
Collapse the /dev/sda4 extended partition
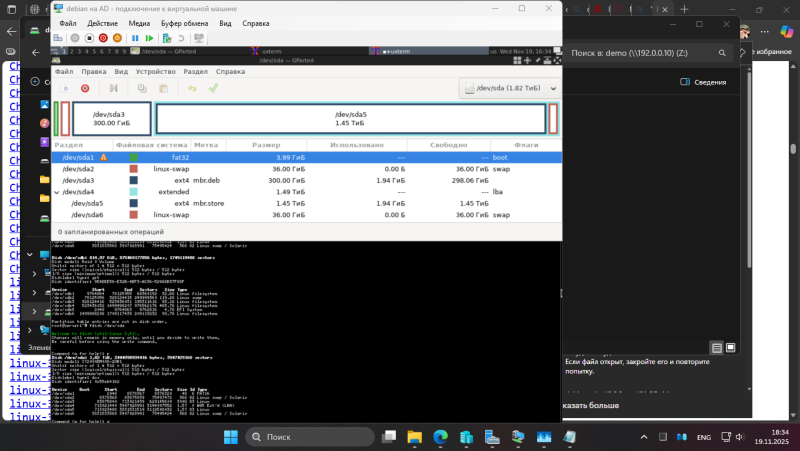pos(57,192)
